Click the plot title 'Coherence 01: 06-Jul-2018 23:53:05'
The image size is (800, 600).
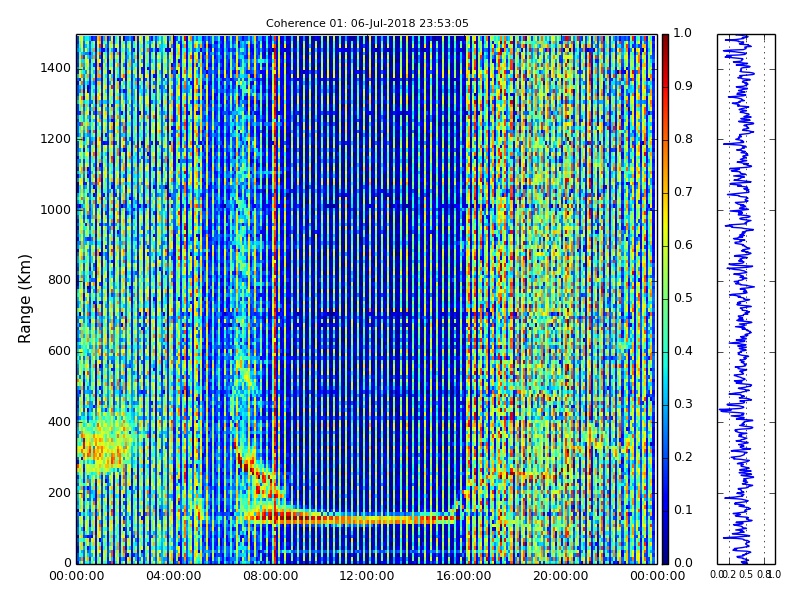click(x=367, y=23)
